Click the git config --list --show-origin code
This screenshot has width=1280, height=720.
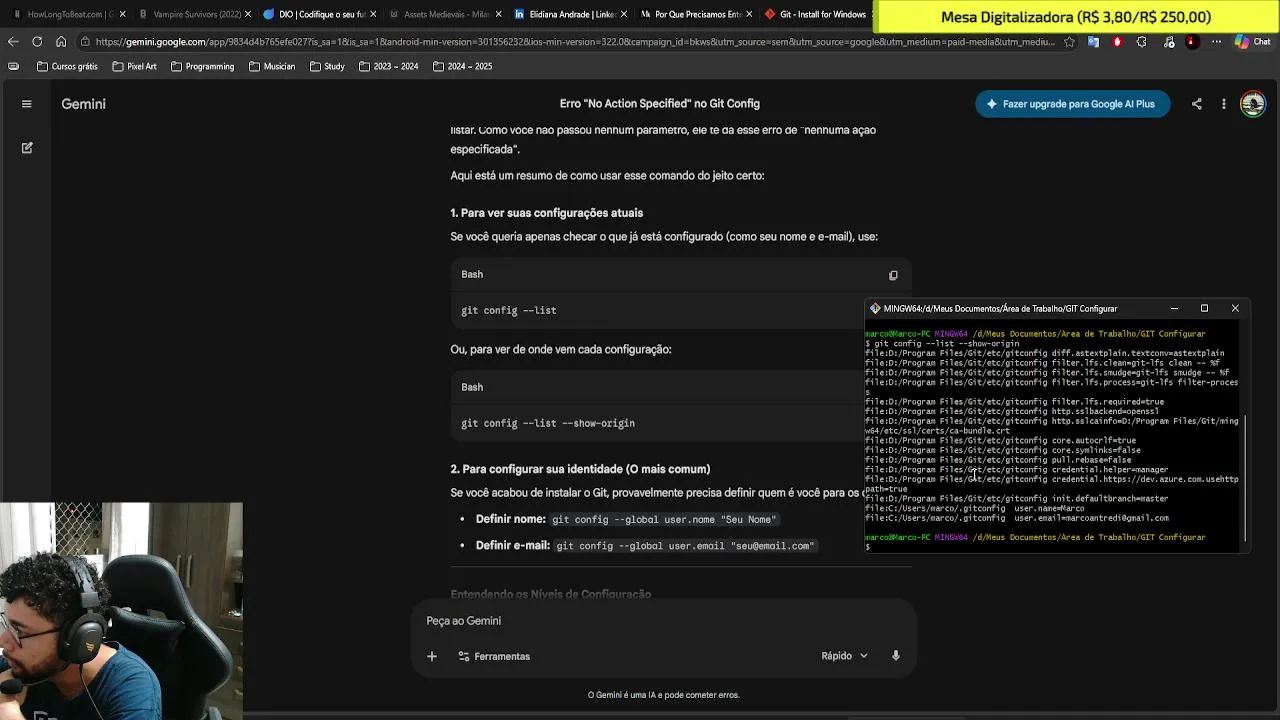548,423
